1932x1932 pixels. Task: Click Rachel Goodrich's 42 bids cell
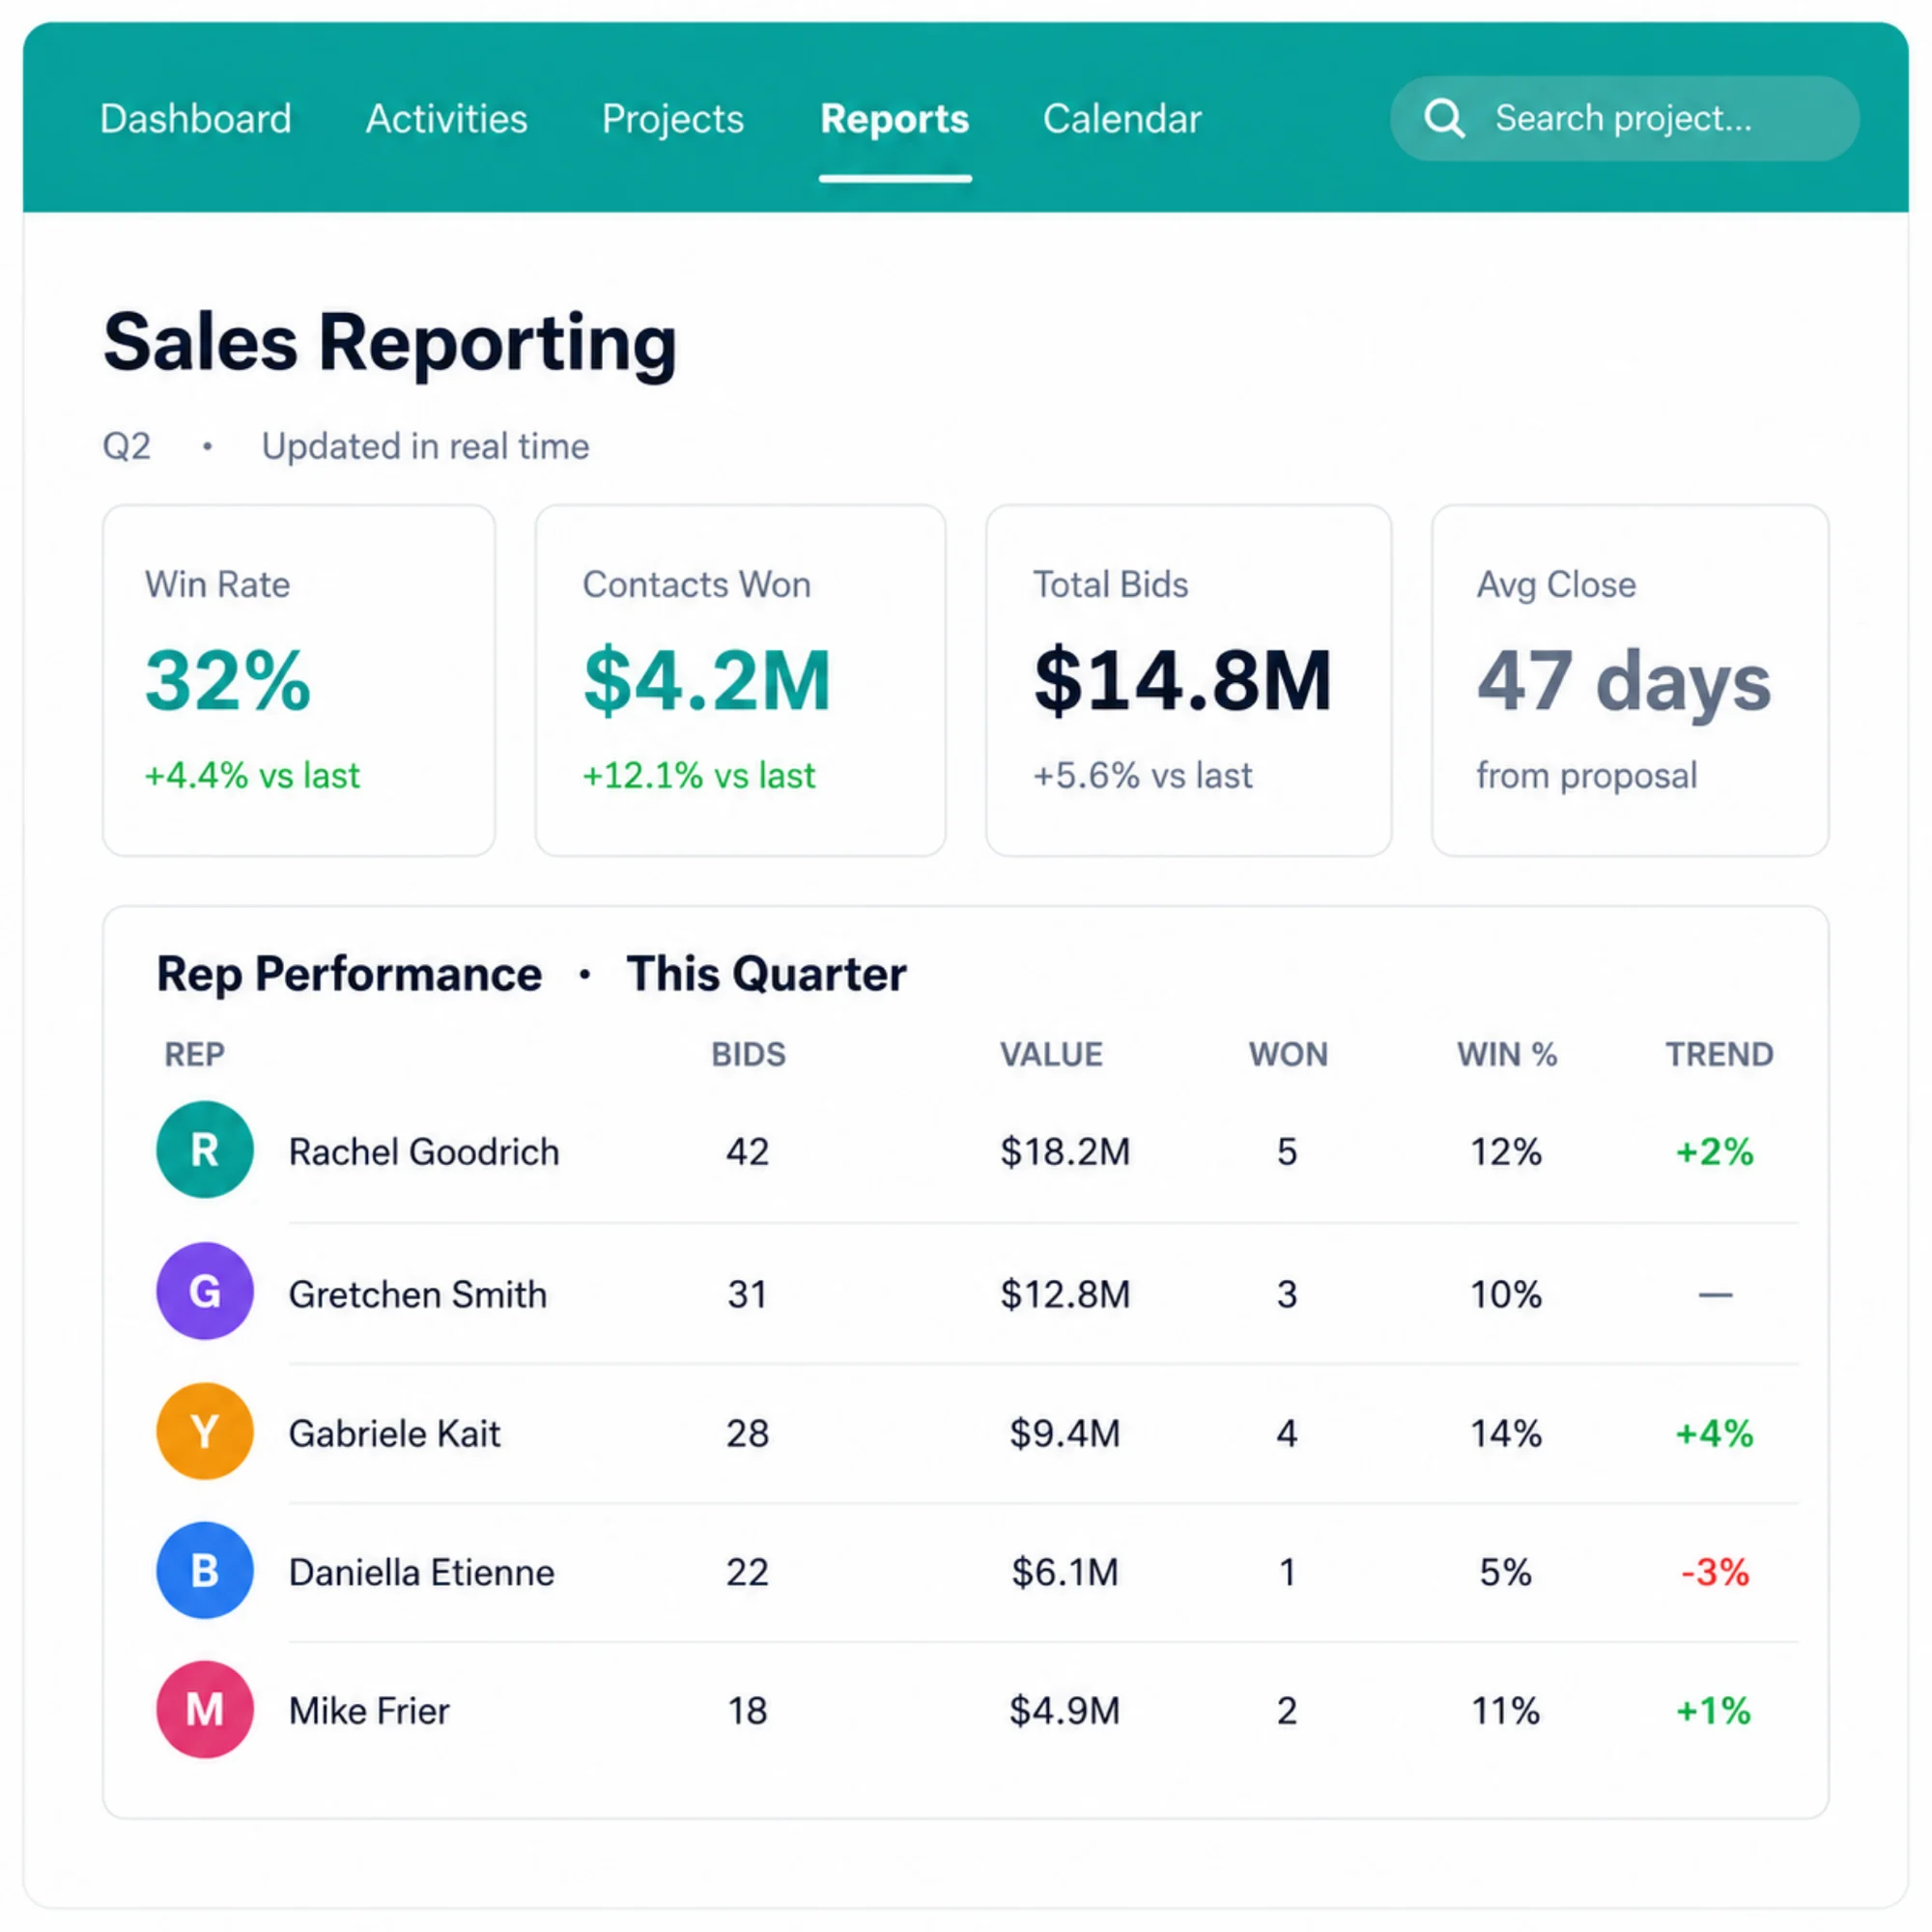point(748,1152)
